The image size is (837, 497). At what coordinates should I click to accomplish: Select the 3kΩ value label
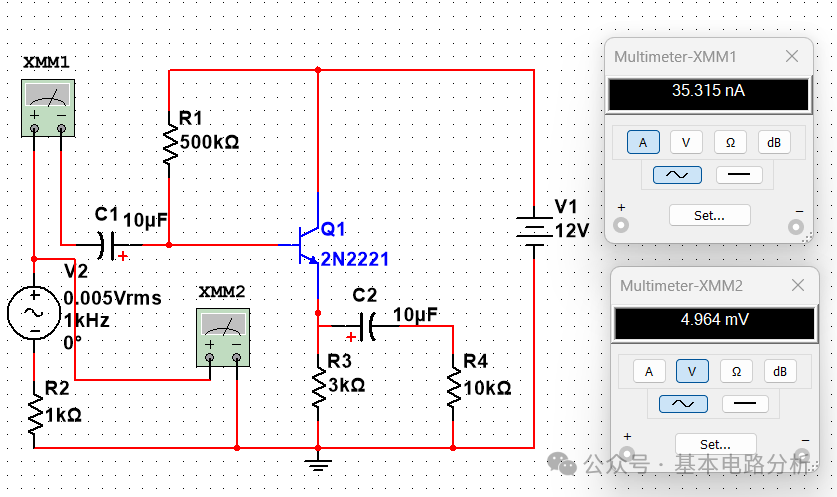click(346, 385)
